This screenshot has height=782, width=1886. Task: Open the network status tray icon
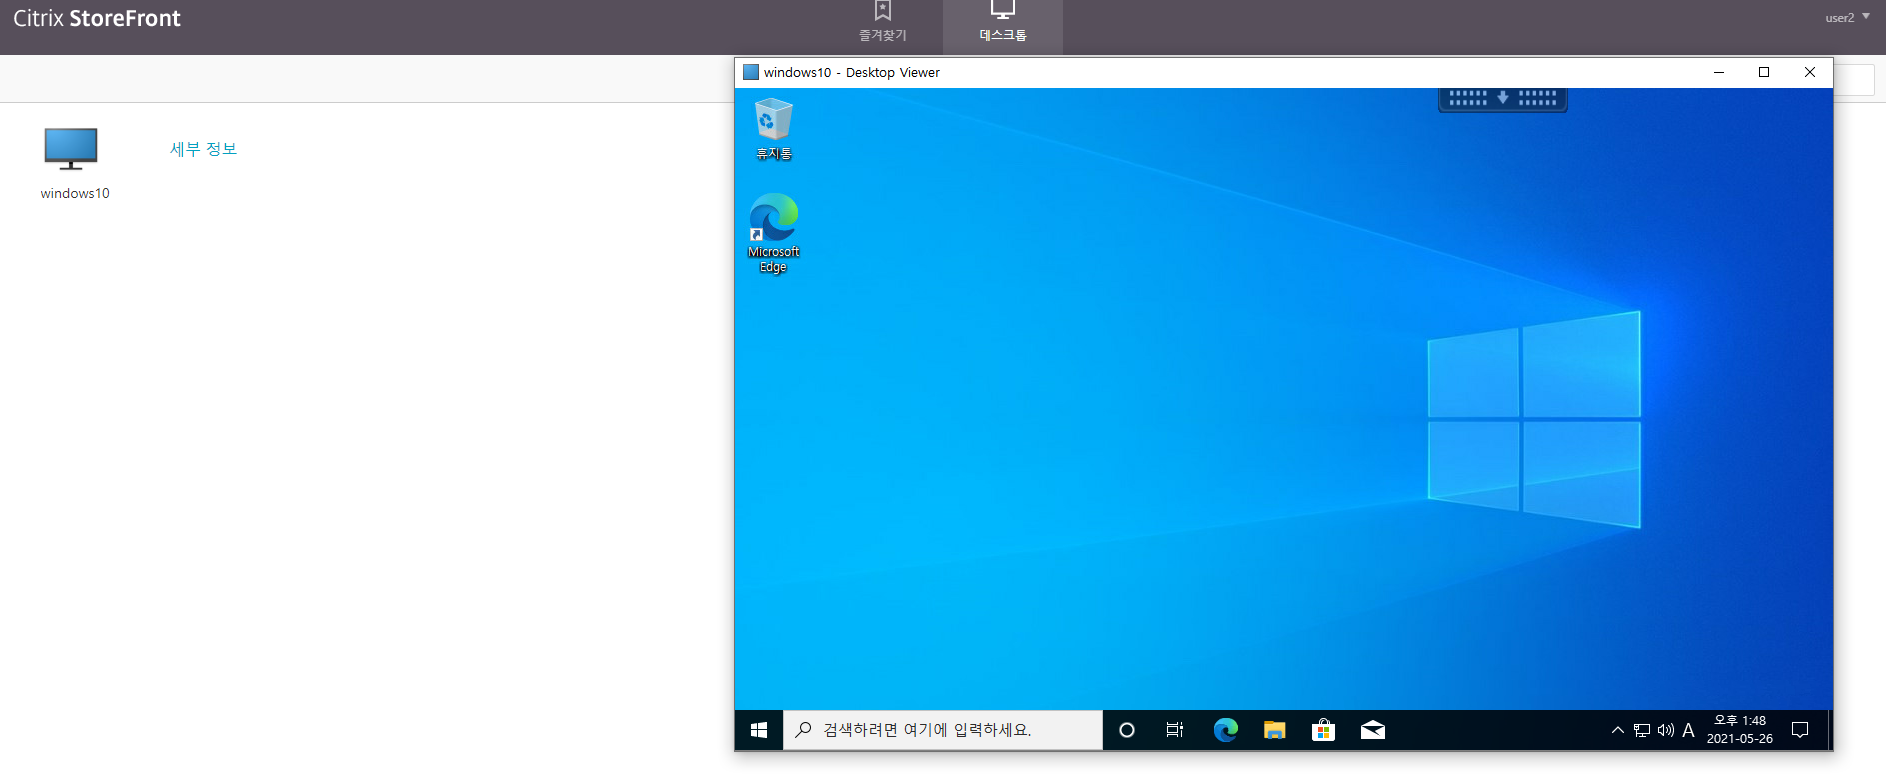(x=1642, y=730)
